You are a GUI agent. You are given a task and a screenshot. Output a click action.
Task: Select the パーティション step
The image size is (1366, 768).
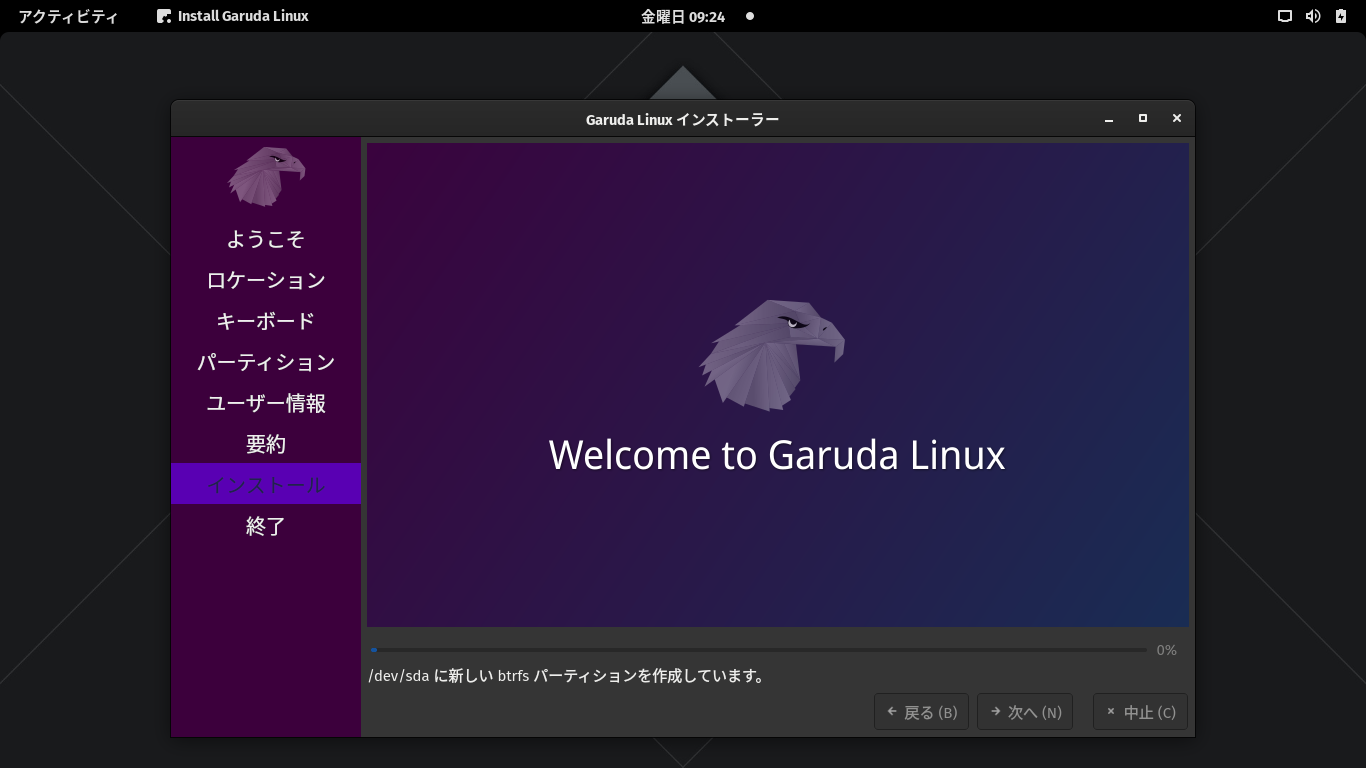point(266,362)
